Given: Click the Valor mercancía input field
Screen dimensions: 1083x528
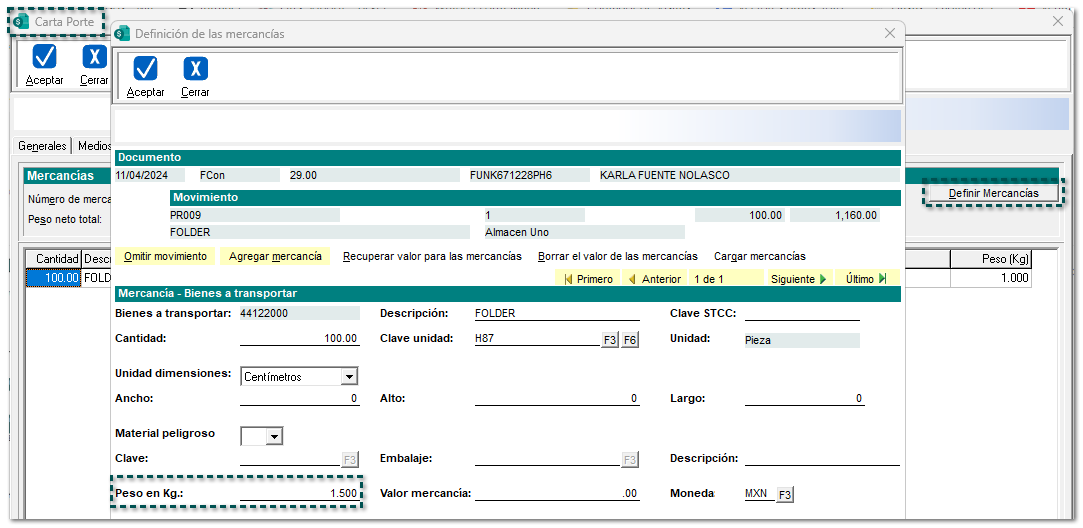Looking at the screenshot, I should [557, 494].
